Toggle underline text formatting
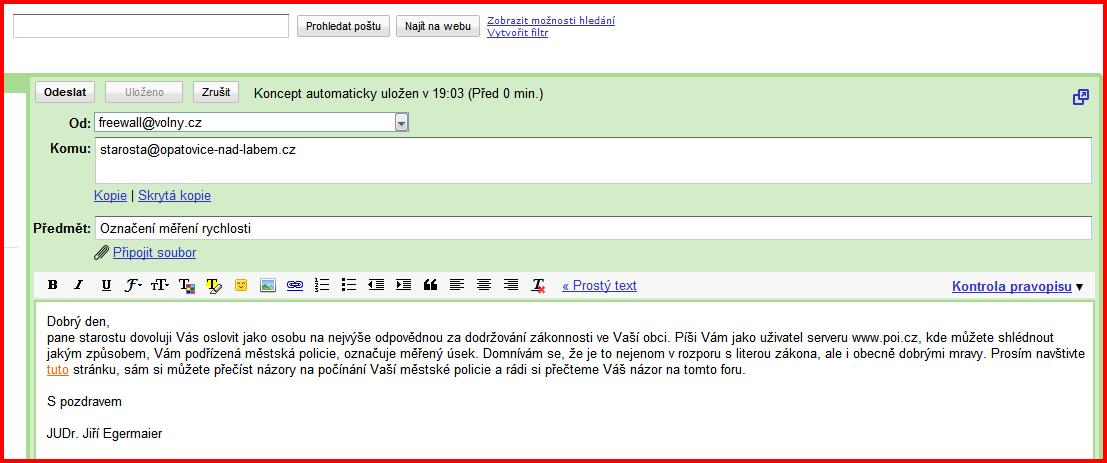 point(106,286)
